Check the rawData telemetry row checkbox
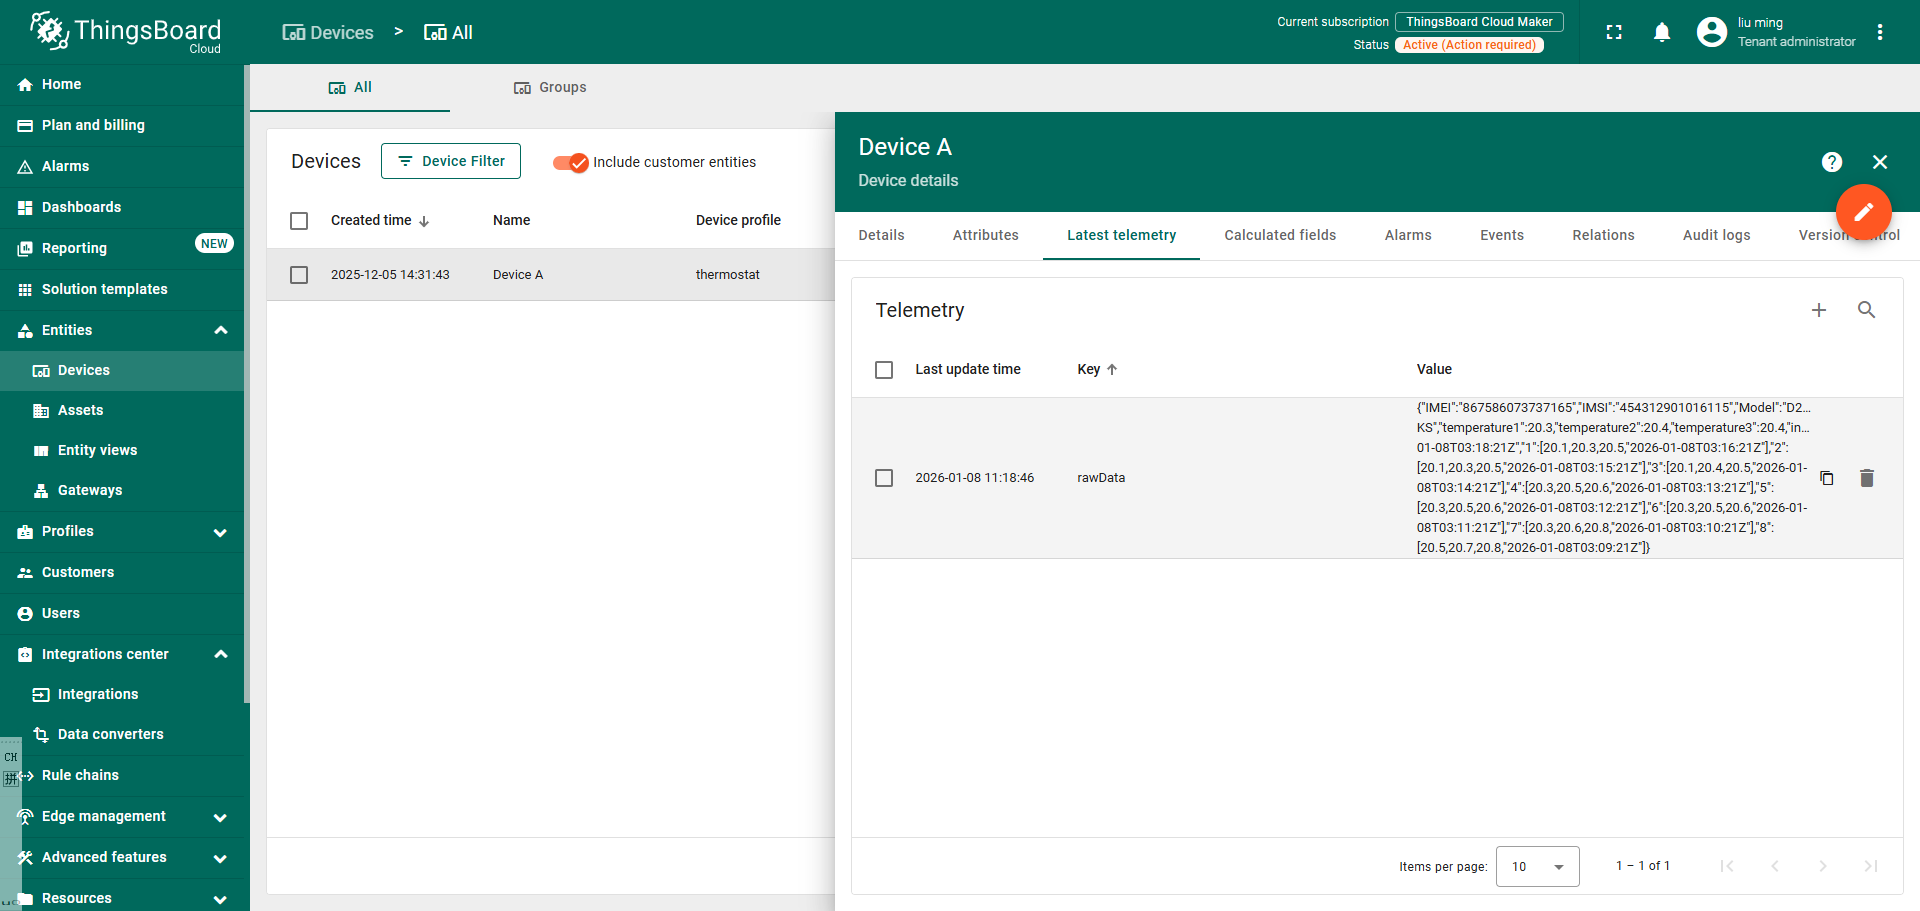The image size is (1920, 911). pyautogui.click(x=884, y=478)
